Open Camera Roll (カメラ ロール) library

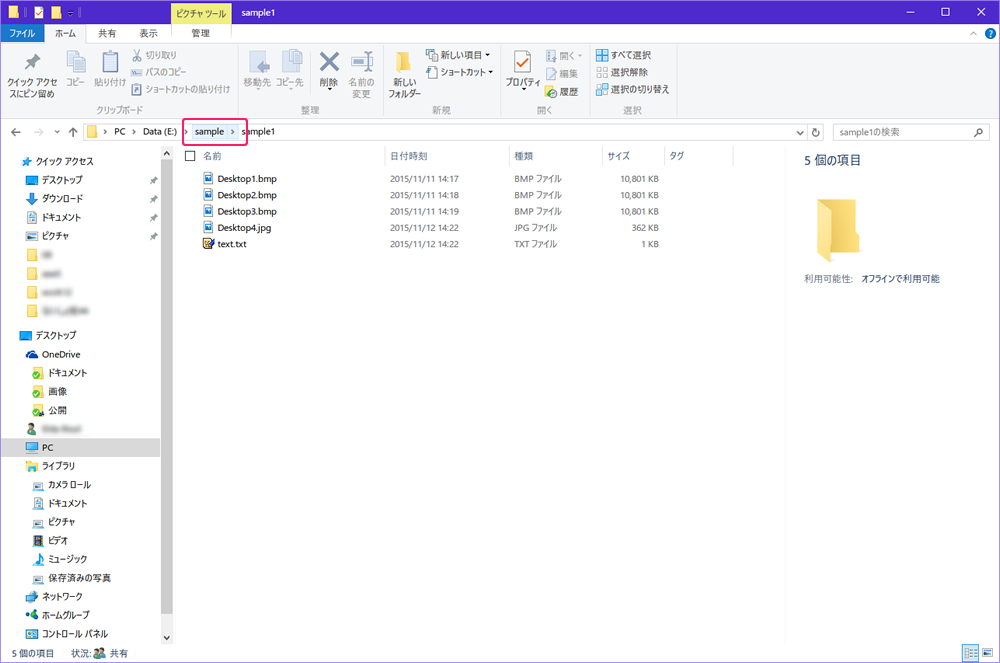pyautogui.click(x=69, y=484)
